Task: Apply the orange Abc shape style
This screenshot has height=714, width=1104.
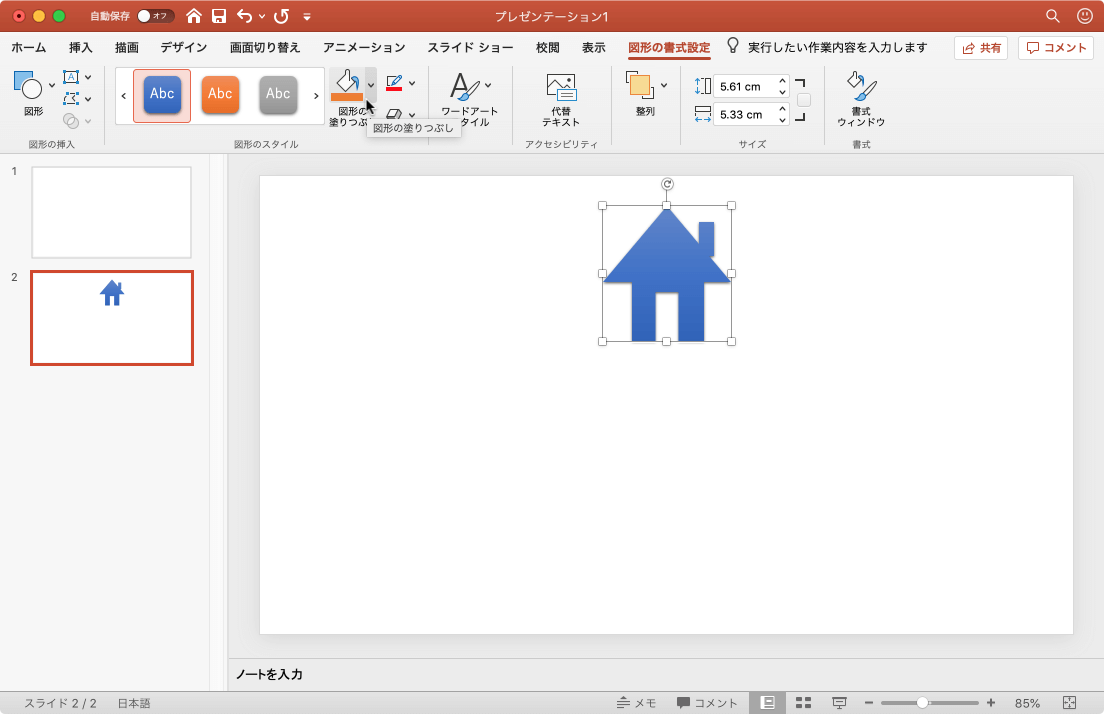Action: (x=220, y=94)
